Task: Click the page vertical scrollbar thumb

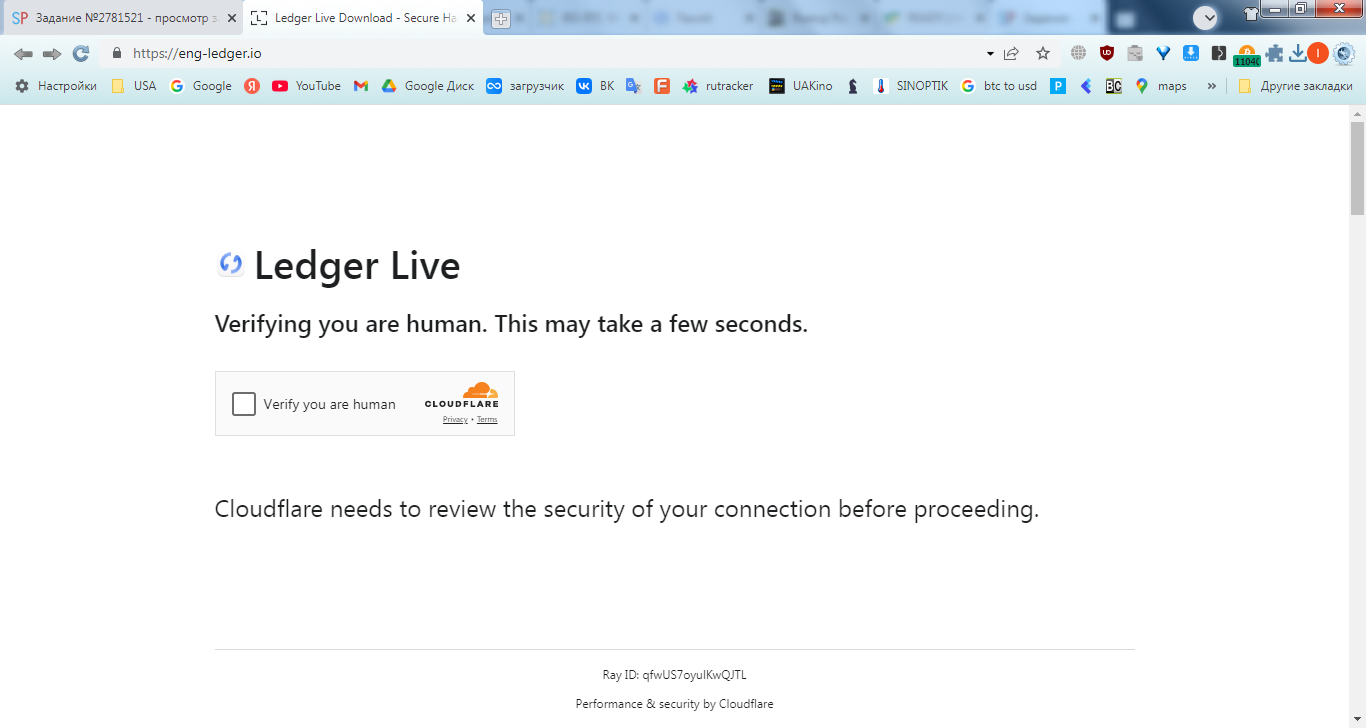Action: 1357,168
